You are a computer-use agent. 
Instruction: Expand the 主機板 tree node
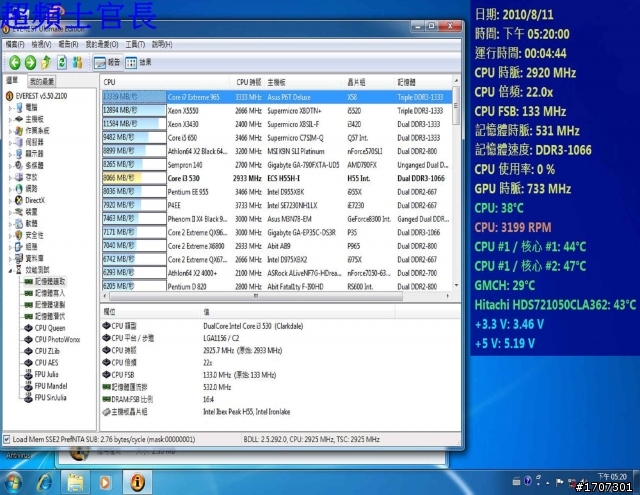point(11,120)
